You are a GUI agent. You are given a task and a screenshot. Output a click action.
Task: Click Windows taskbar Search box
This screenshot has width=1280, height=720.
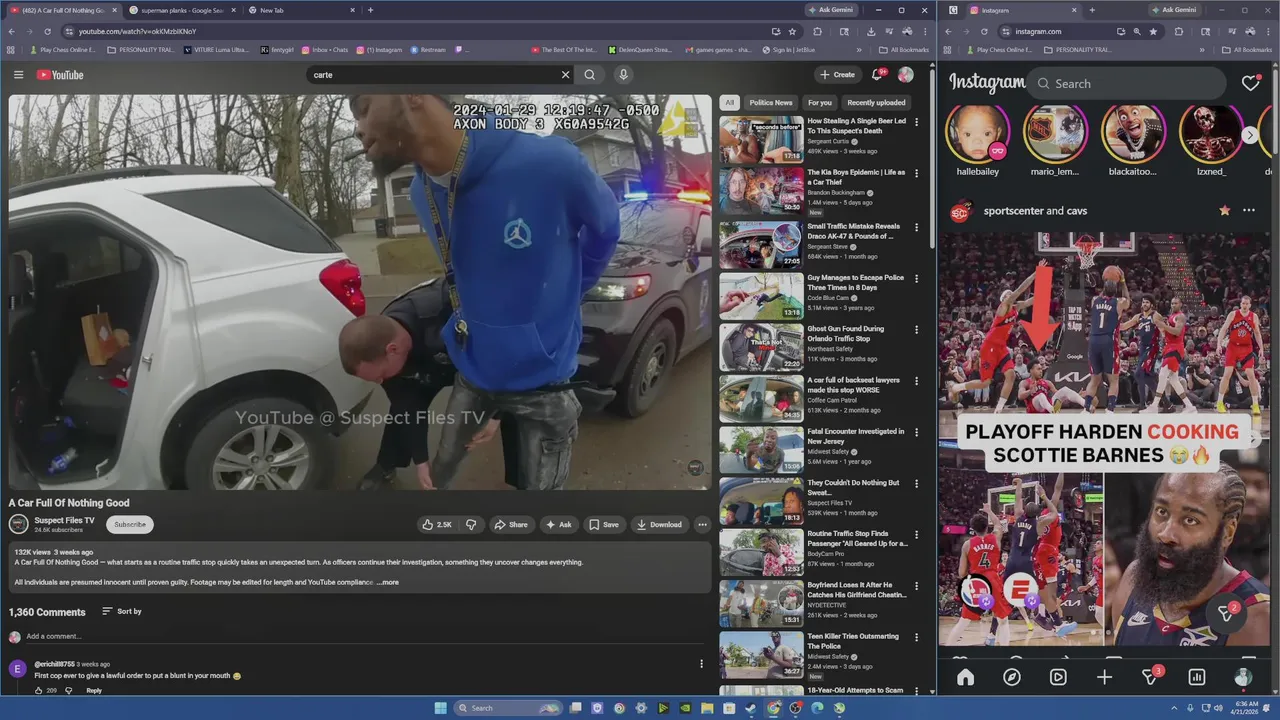click(x=508, y=708)
